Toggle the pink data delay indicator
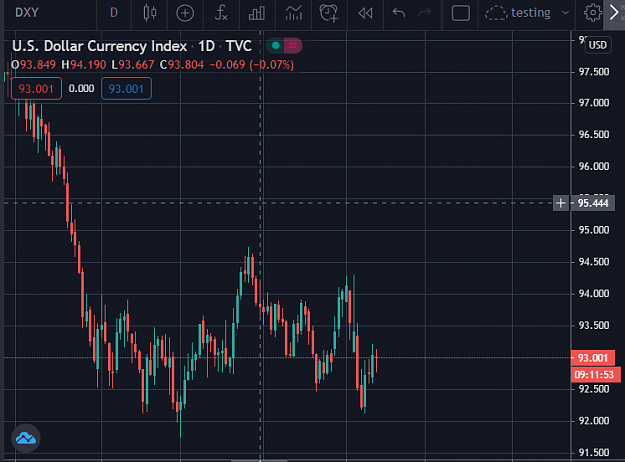625x462 pixels. point(293,46)
